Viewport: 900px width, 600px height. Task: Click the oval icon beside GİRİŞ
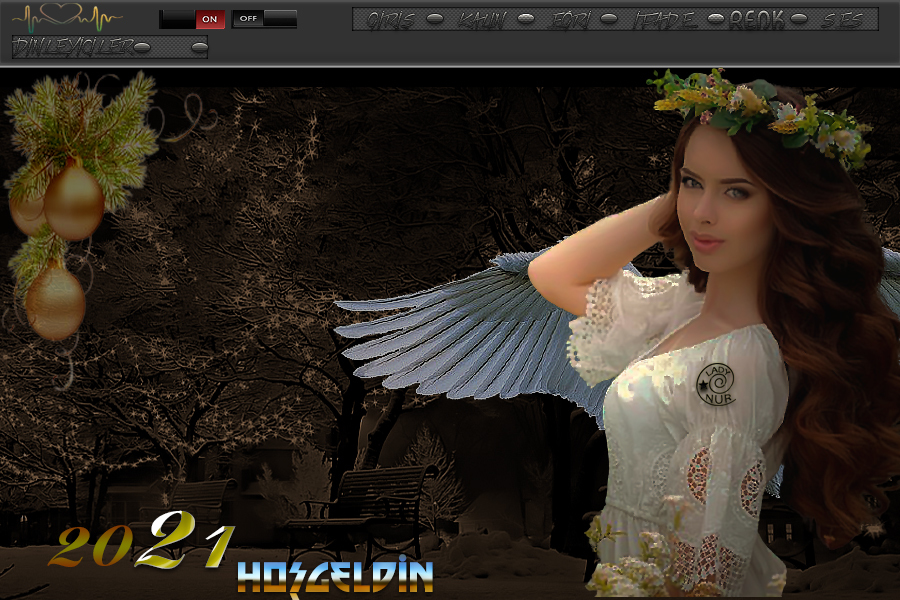pyautogui.click(x=433, y=17)
